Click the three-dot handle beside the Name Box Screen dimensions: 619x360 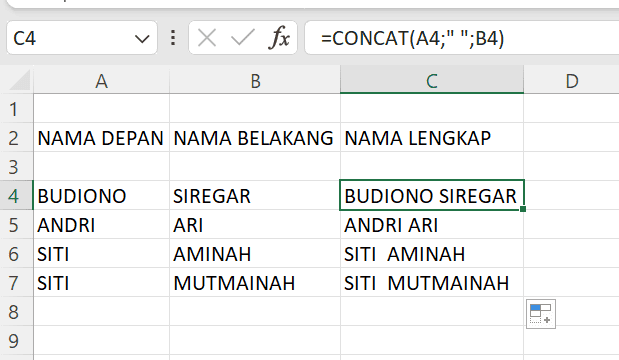[173, 38]
